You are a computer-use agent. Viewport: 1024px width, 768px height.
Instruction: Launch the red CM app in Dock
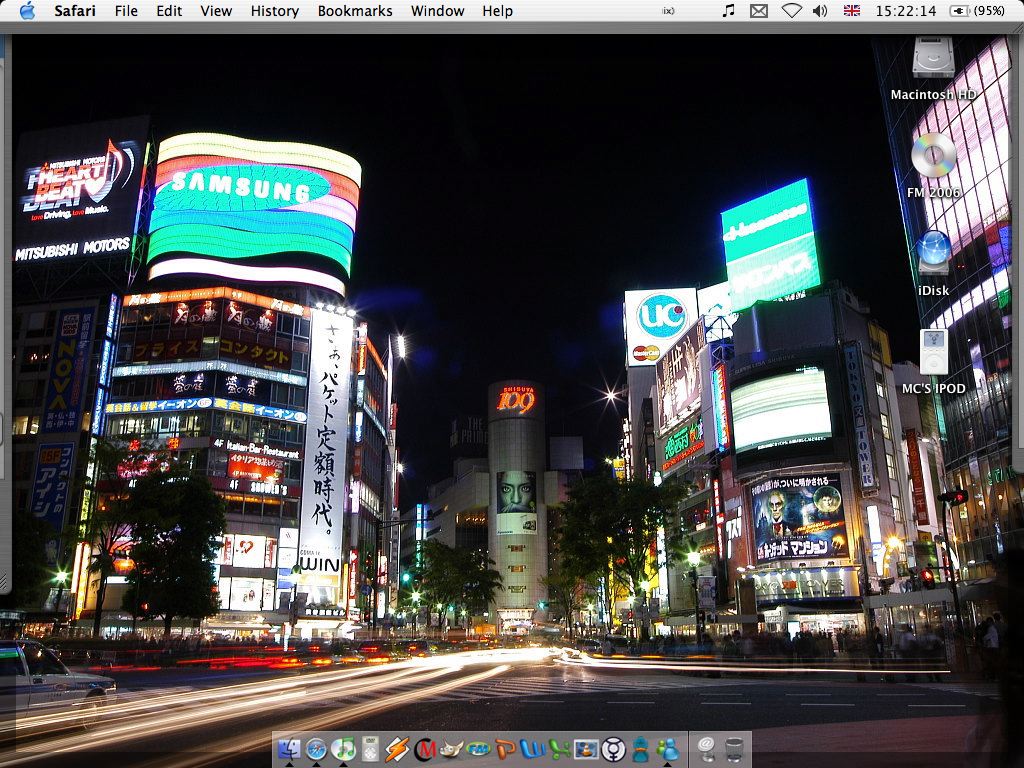pos(424,749)
